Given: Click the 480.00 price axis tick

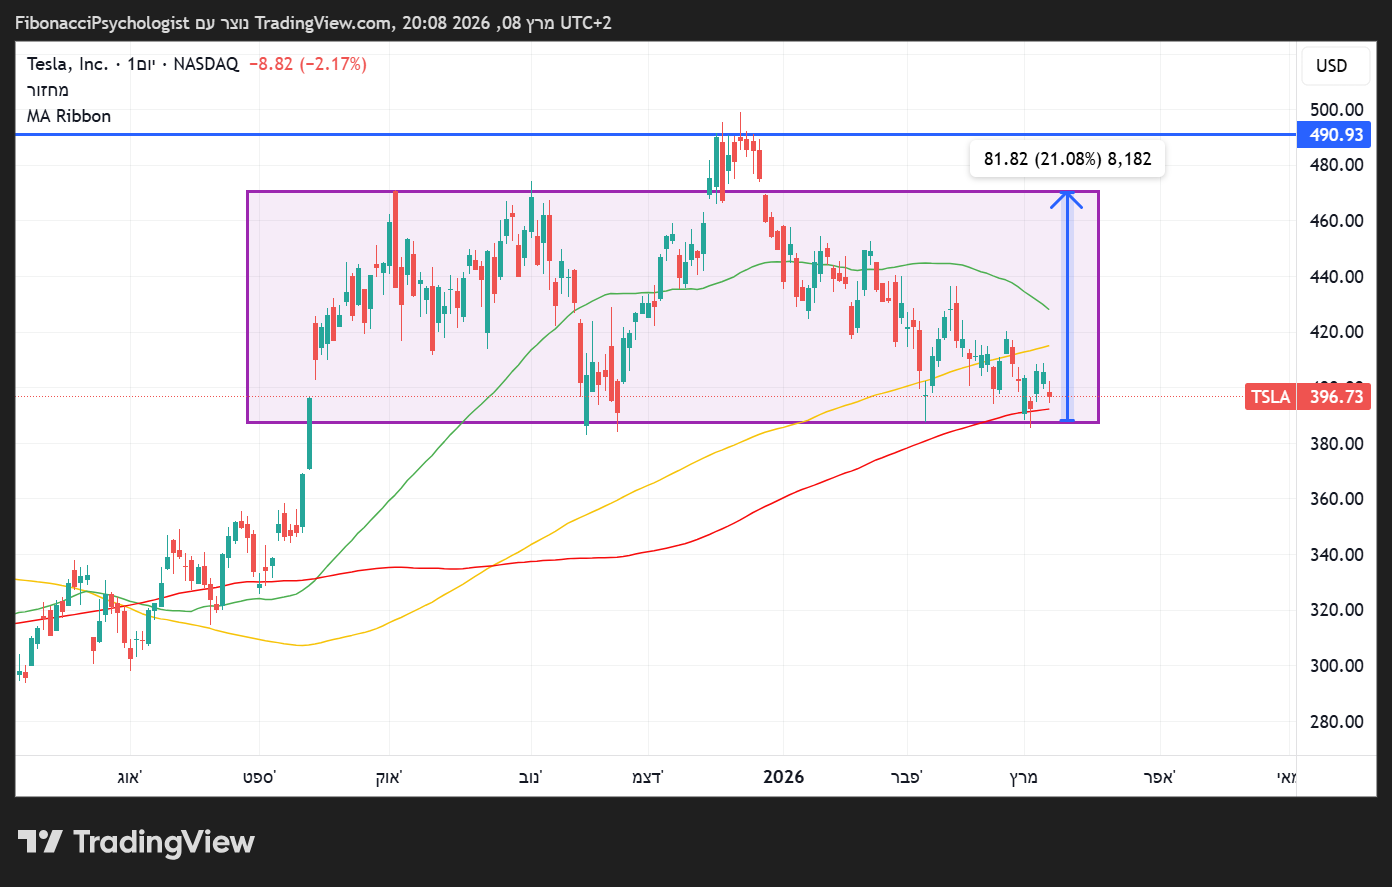Looking at the screenshot, I should point(1337,165).
